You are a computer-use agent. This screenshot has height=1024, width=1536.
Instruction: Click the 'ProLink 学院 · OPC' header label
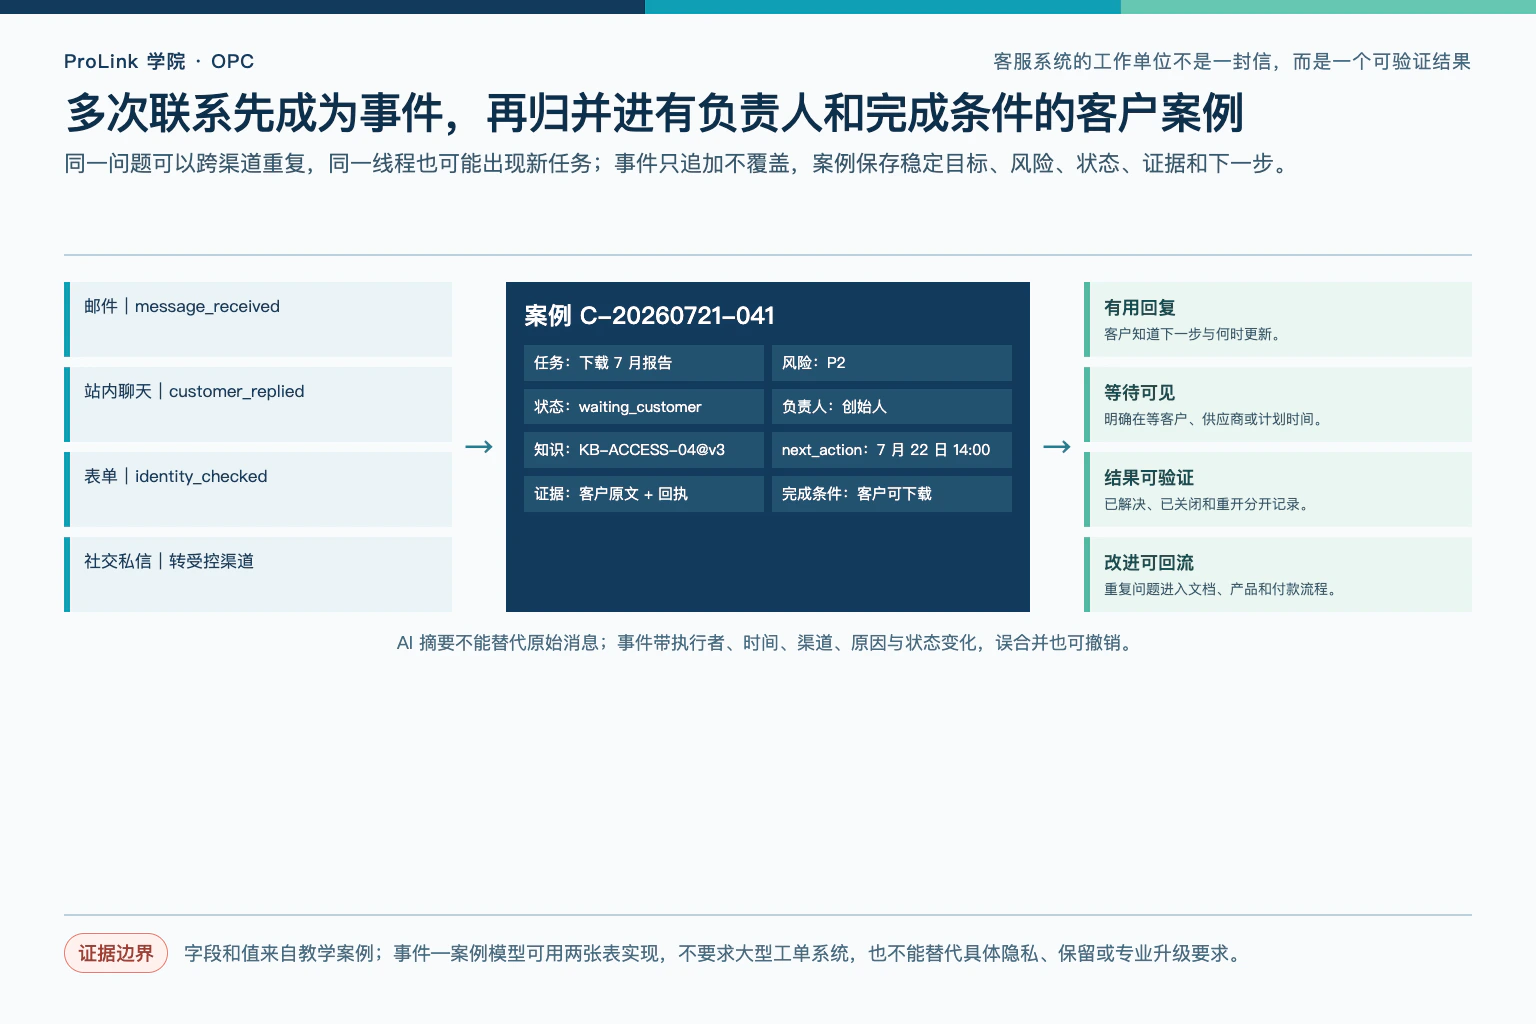pos(159,61)
